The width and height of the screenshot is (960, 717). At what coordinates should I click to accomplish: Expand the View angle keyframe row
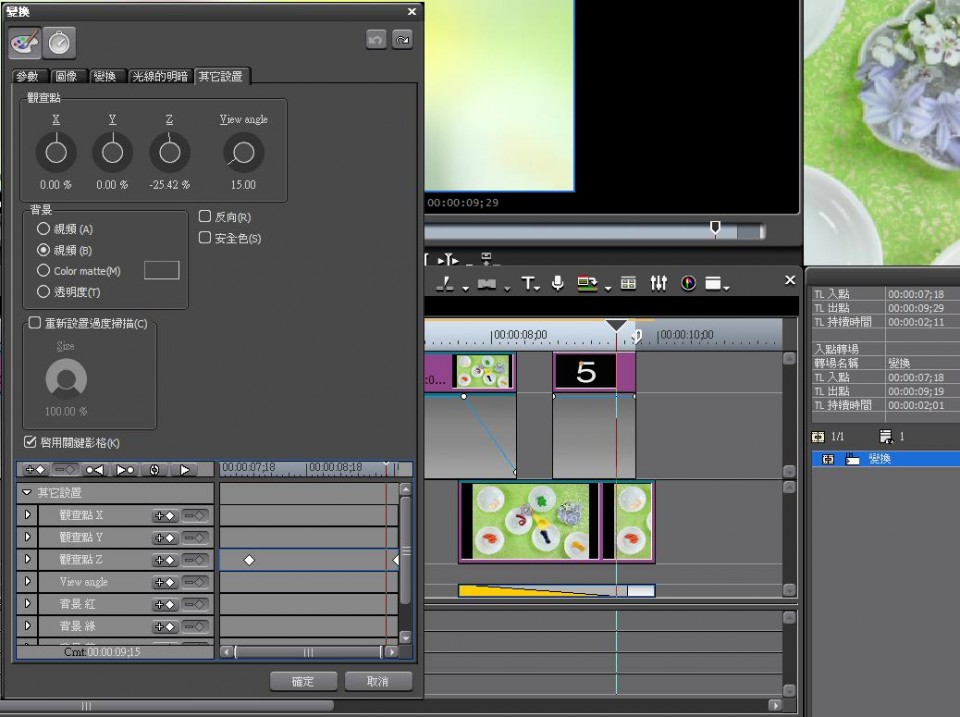click(27, 582)
